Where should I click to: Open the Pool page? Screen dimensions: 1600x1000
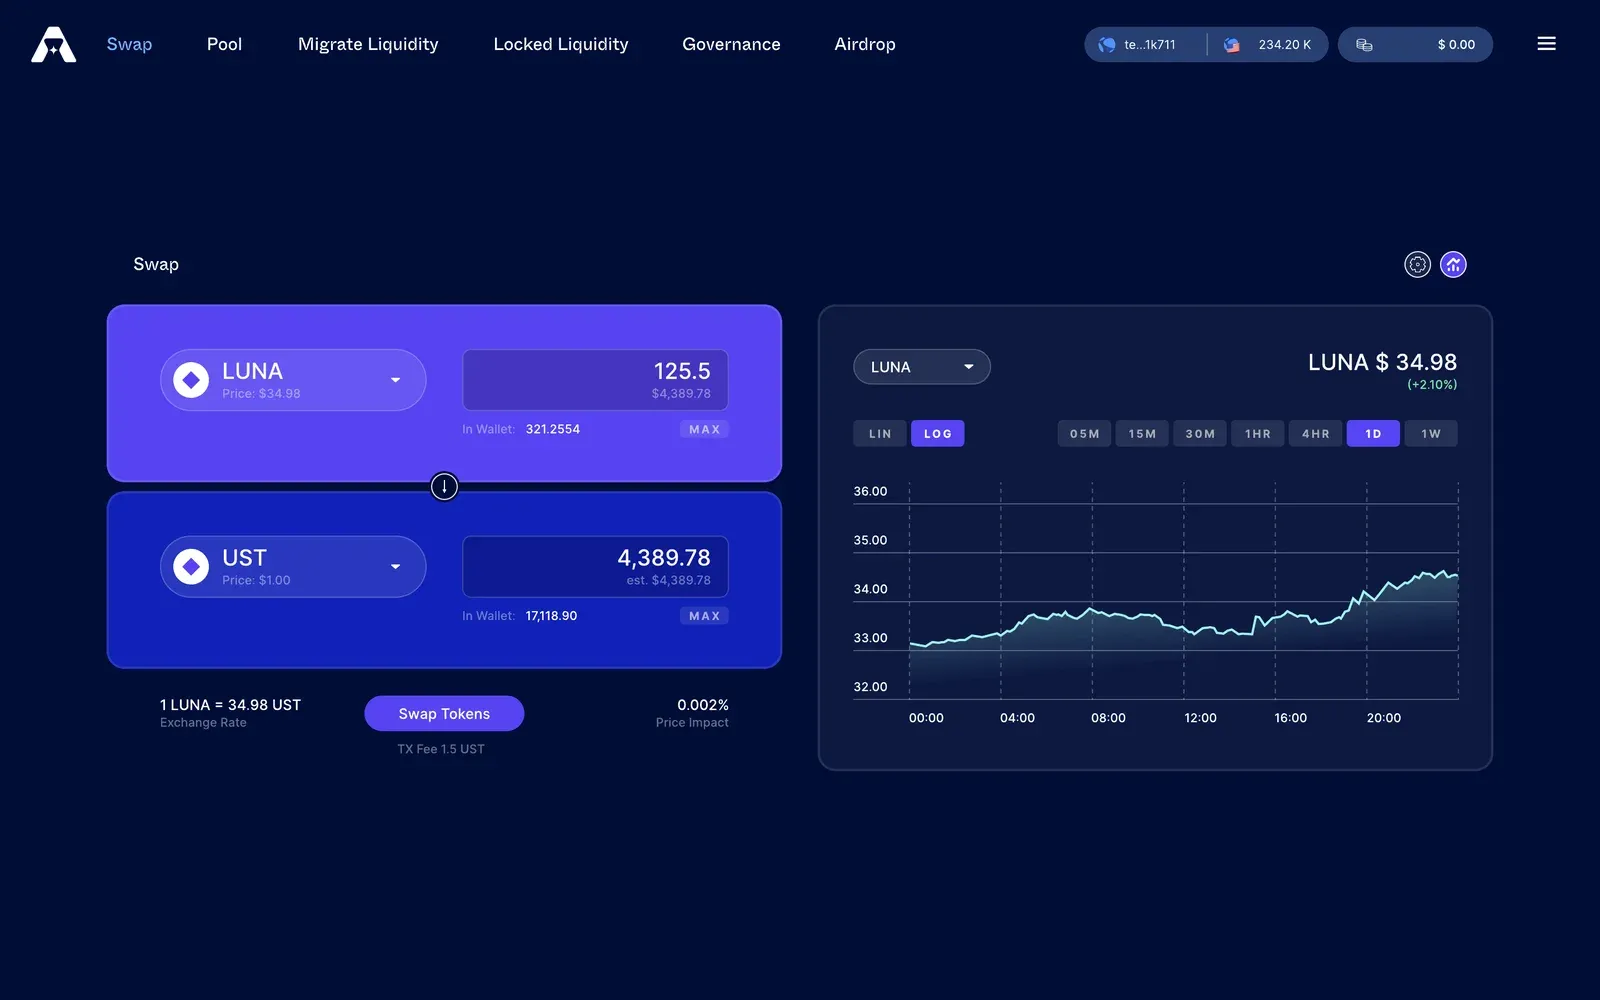[224, 44]
